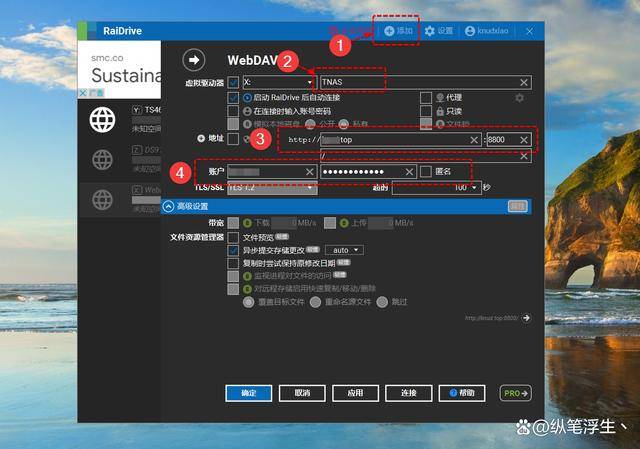Image resolution: width=640 pixels, height=449 pixels.
Task: Collapse the 高级设置 advanced settings section
Action: pyautogui.click(x=169, y=206)
